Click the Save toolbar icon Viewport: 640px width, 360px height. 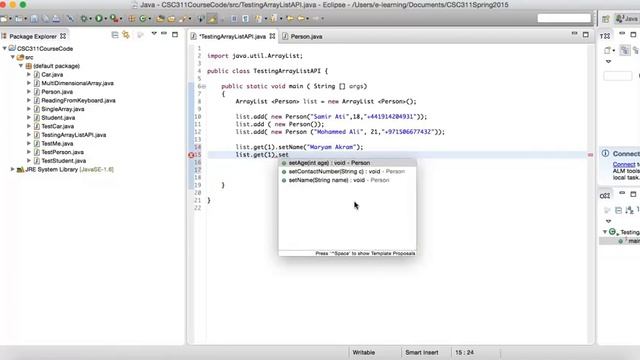tap(34, 19)
